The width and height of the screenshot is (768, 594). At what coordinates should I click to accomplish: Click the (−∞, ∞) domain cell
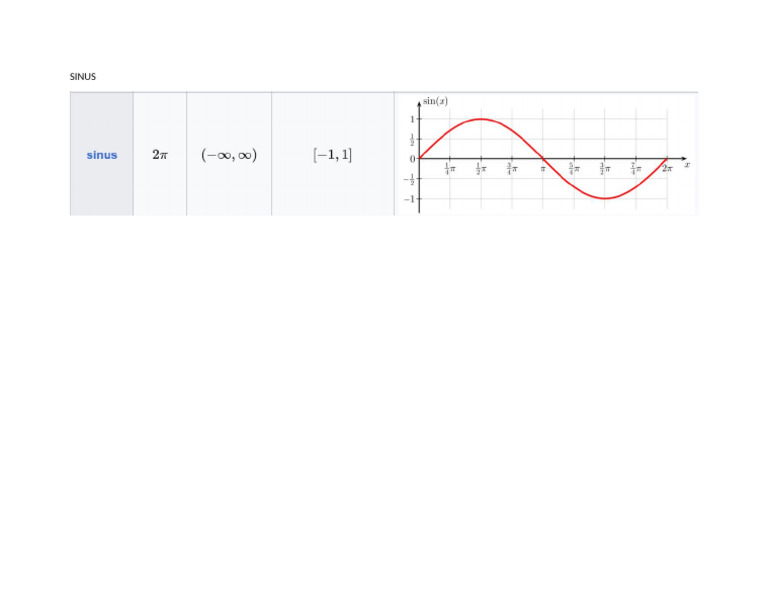[x=229, y=155]
